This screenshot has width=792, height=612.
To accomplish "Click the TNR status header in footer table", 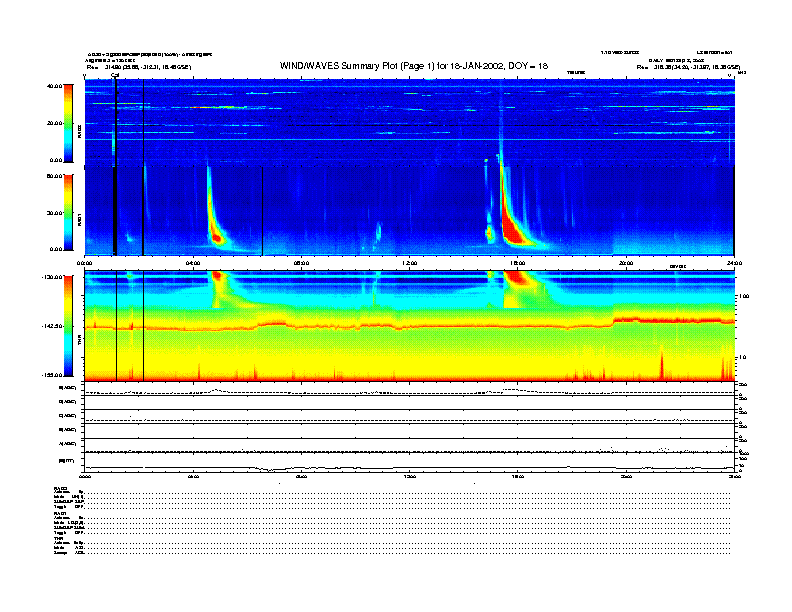I will [x=58, y=539].
